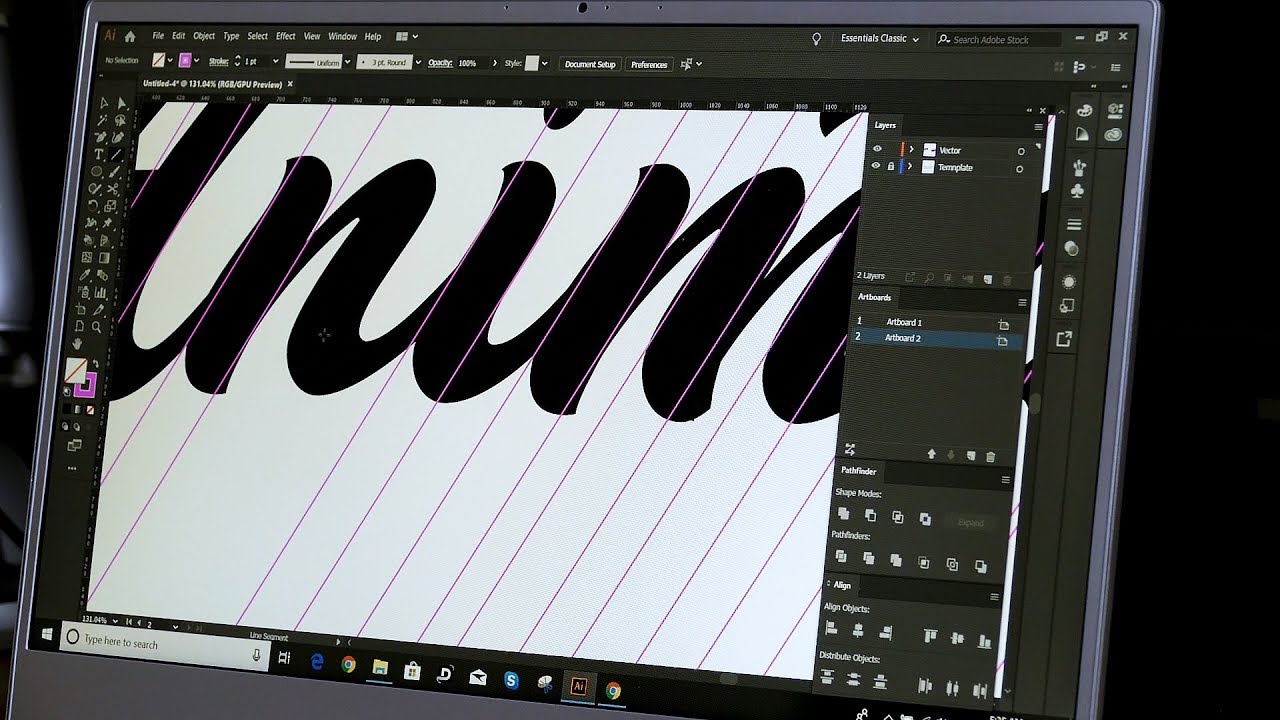
Task: Open Export for Screens panel icon
Action: pyautogui.click(x=1064, y=340)
